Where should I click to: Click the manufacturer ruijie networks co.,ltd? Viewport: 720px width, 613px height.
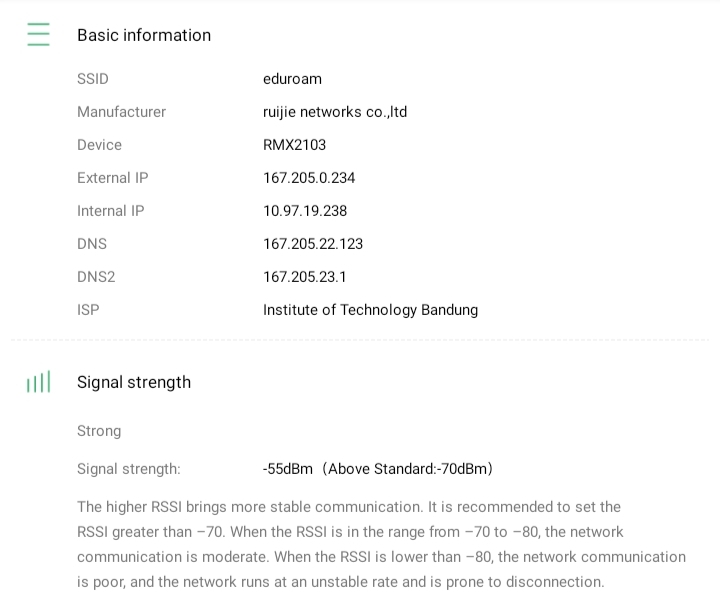coord(335,112)
